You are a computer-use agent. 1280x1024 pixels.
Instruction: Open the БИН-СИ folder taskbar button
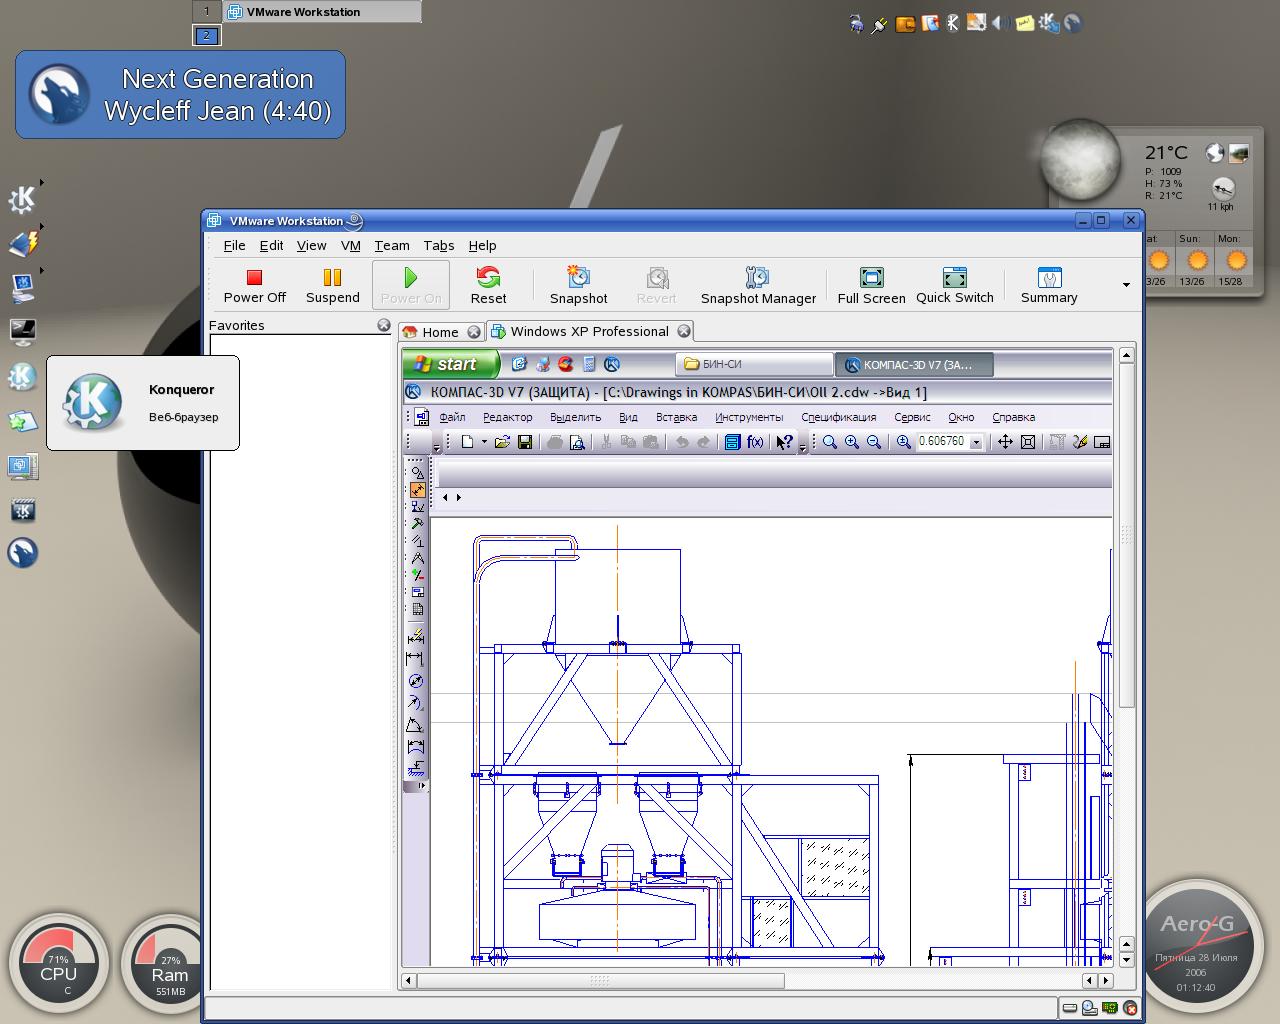click(x=754, y=364)
